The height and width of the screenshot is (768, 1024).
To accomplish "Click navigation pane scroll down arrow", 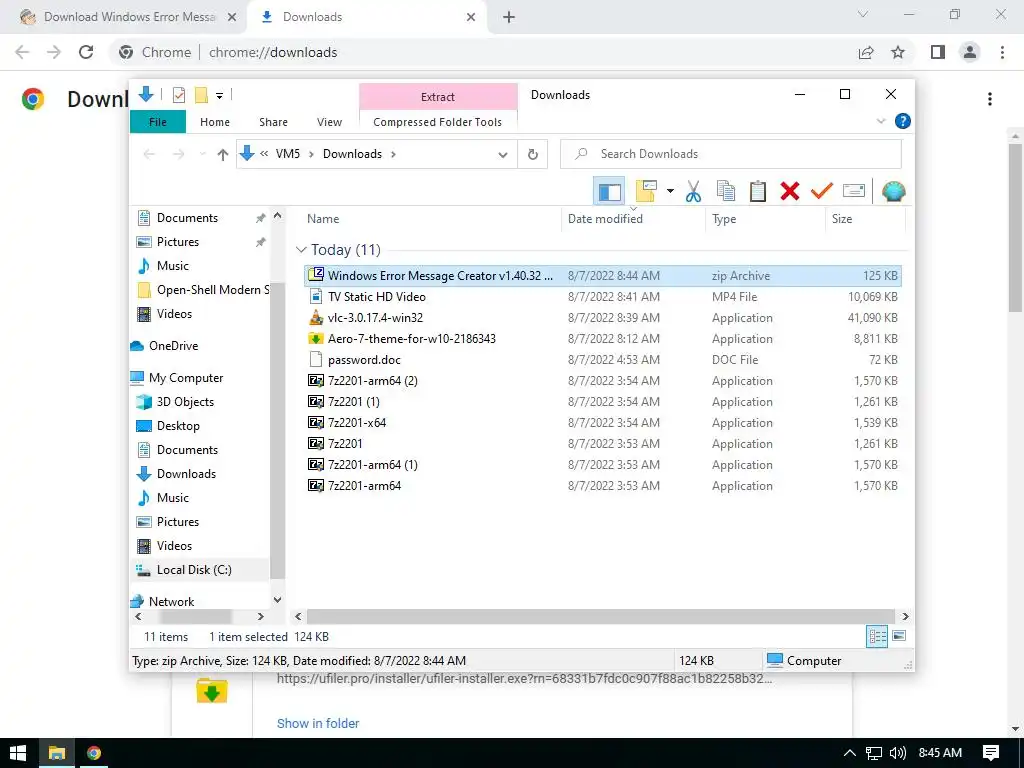I will point(278,600).
